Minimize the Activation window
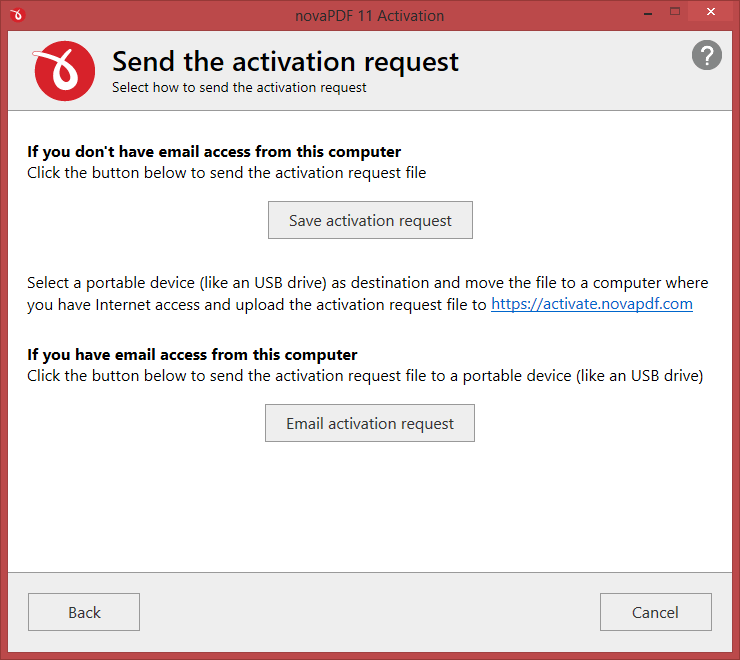This screenshot has height=660, width=740. 648,13
